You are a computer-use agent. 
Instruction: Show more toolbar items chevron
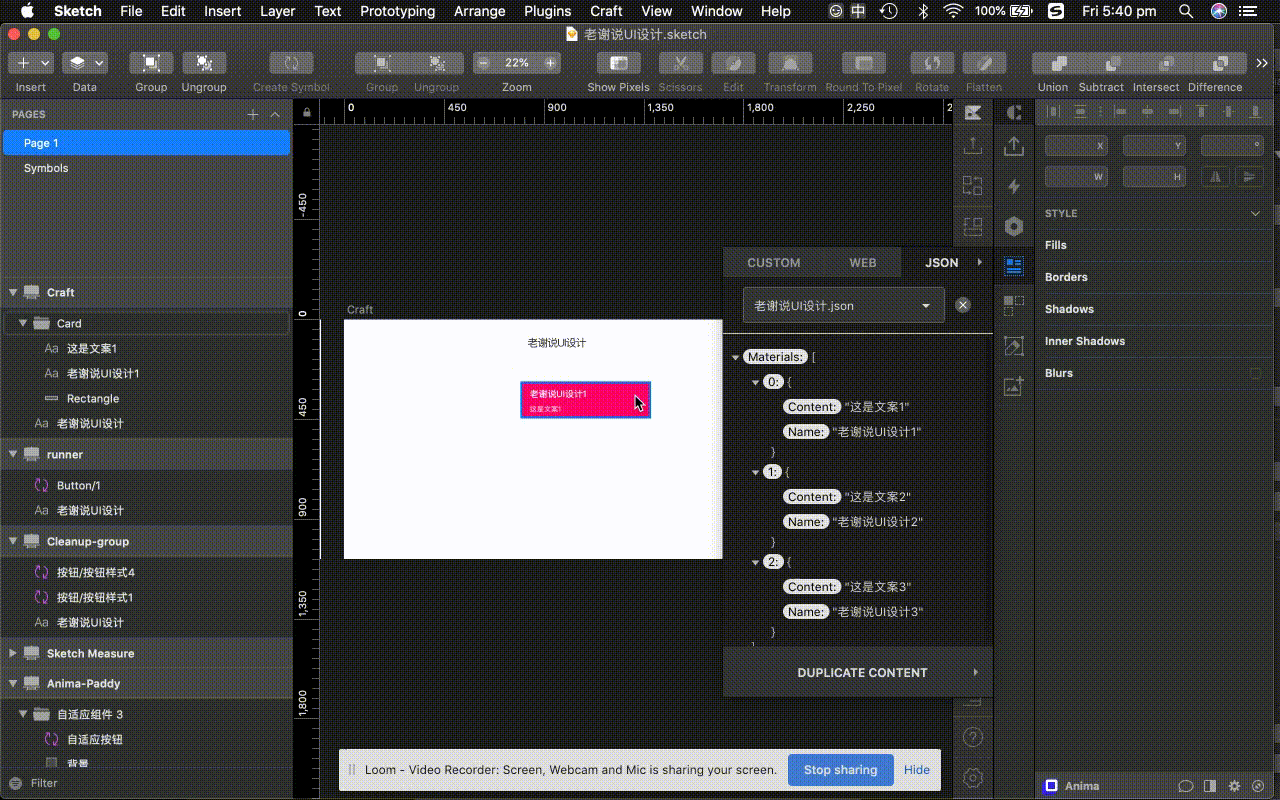tap(1263, 63)
